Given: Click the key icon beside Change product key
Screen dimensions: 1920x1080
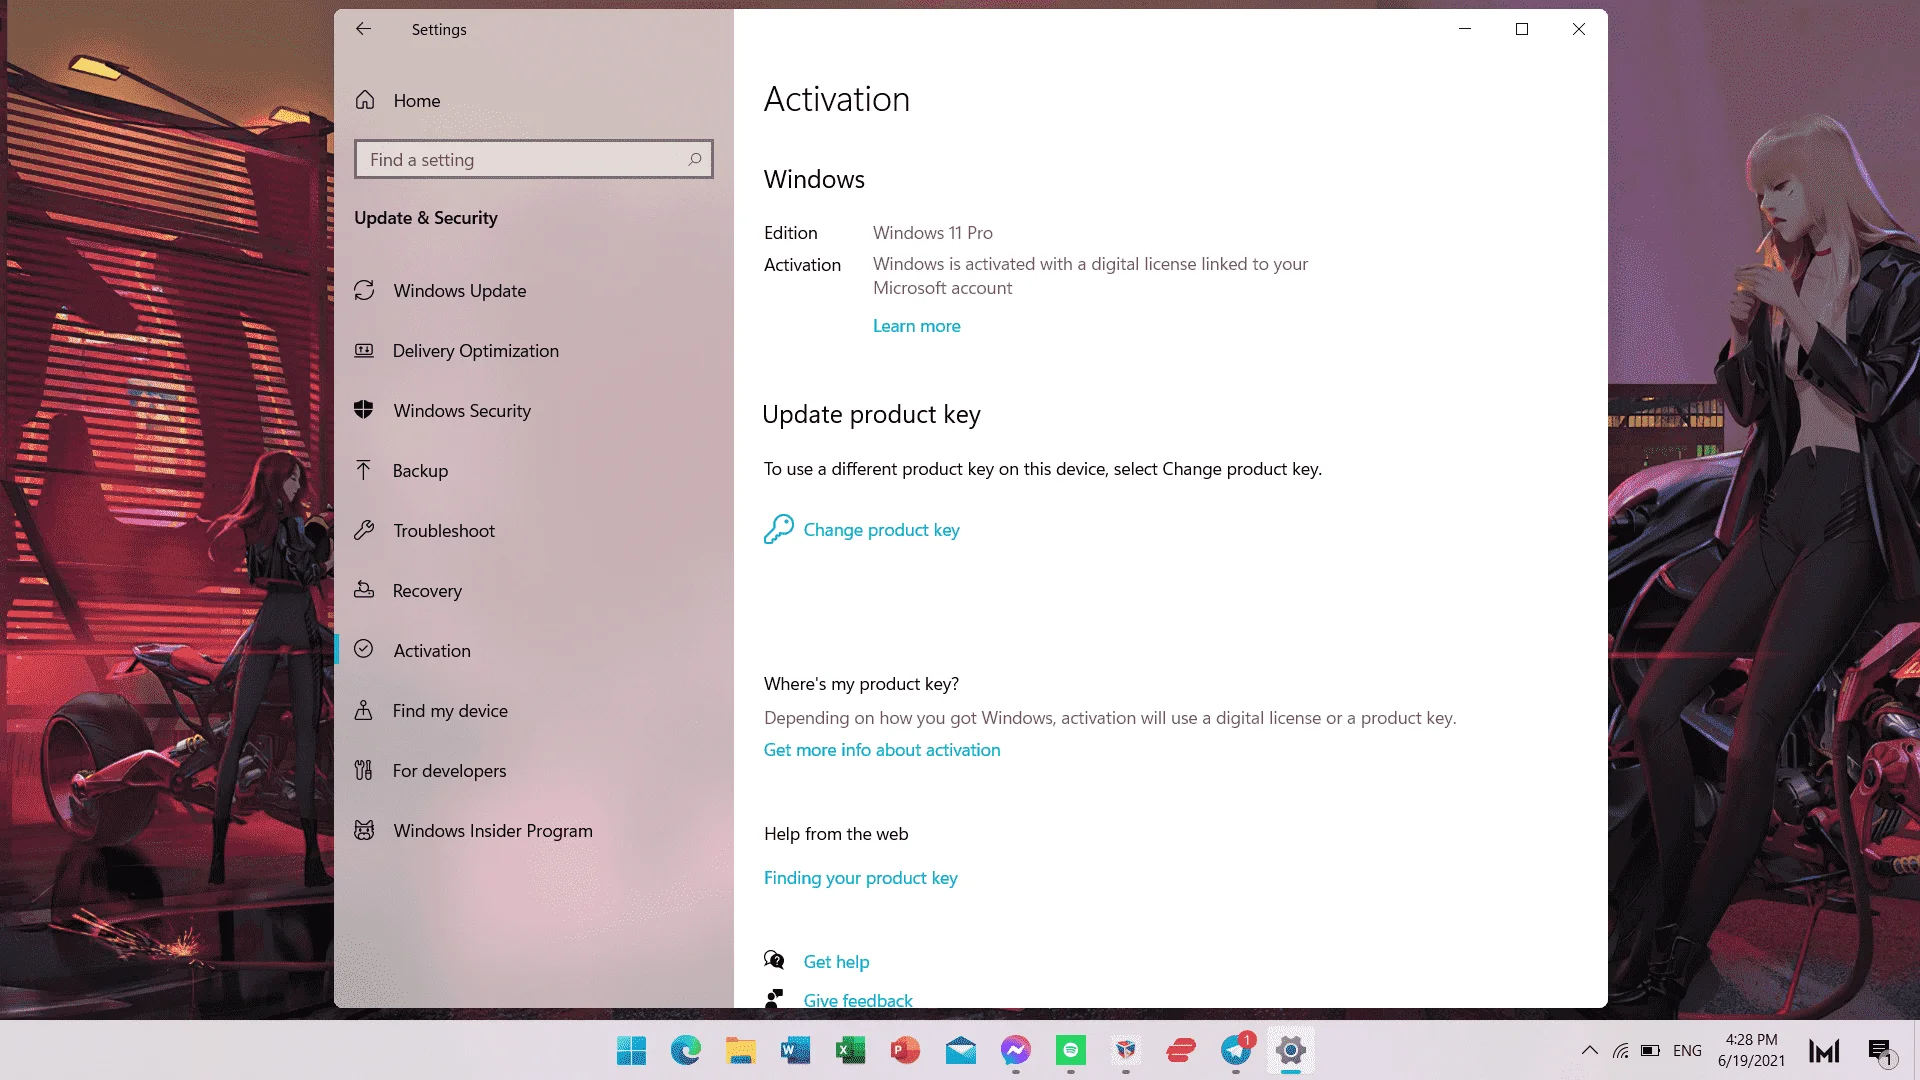Looking at the screenshot, I should (778, 529).
